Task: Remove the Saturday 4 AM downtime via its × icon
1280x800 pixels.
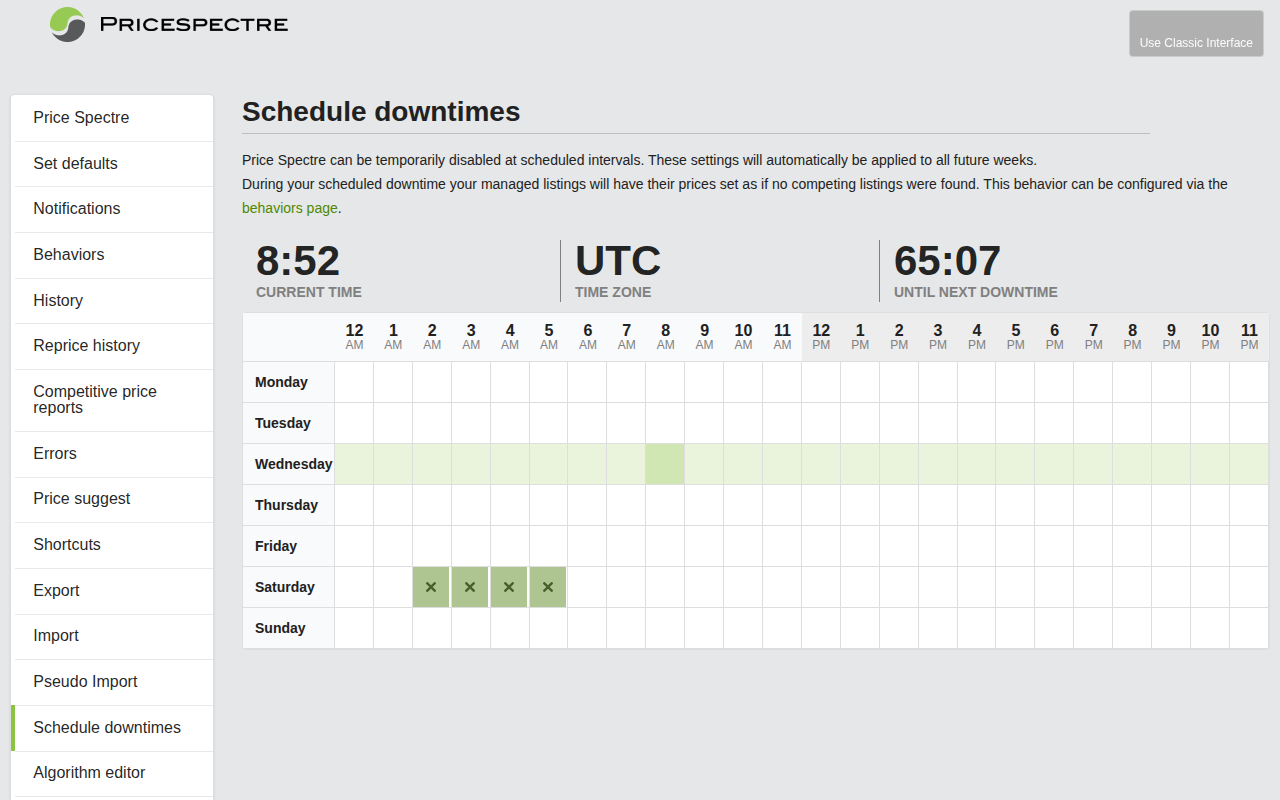Action: coord(509,587)
